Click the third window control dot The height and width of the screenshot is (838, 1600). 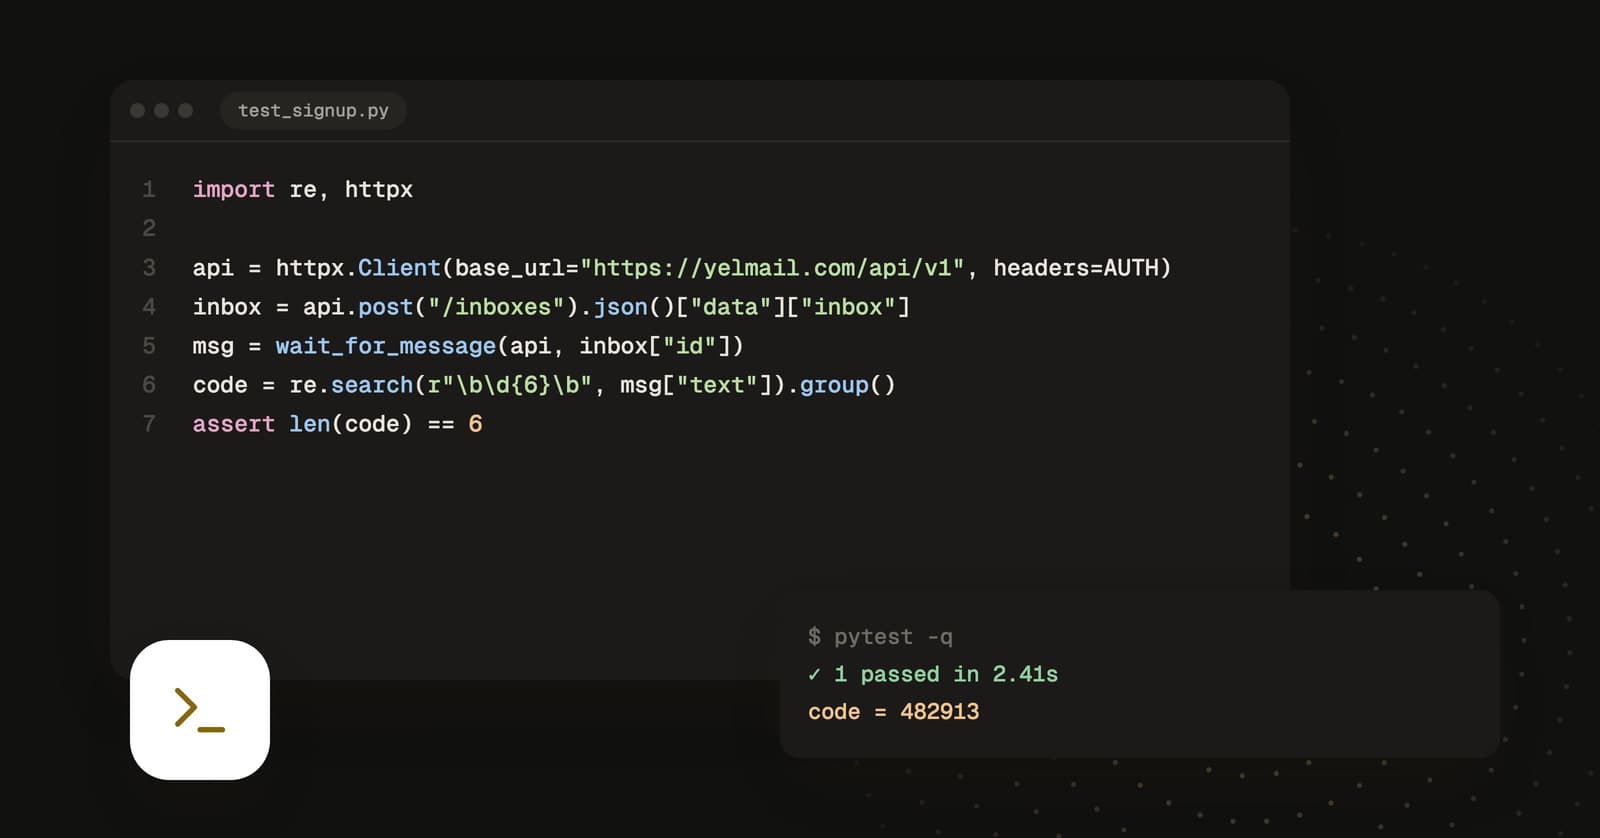tap(186, 110)
